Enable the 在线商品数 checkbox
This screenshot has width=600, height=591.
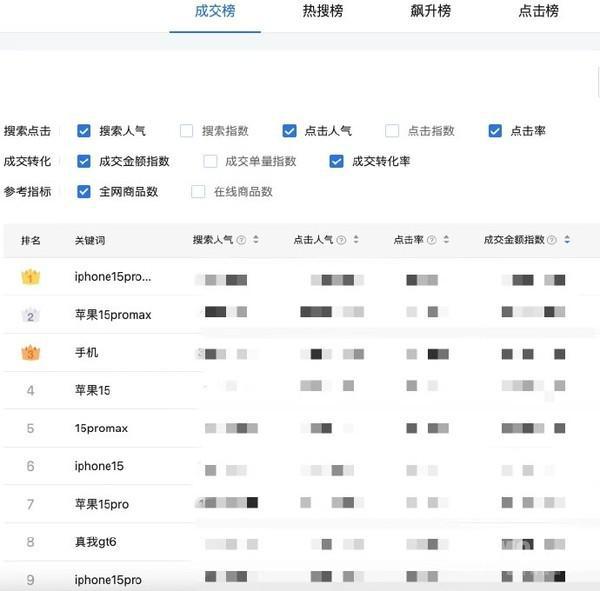tap(198, 191)
